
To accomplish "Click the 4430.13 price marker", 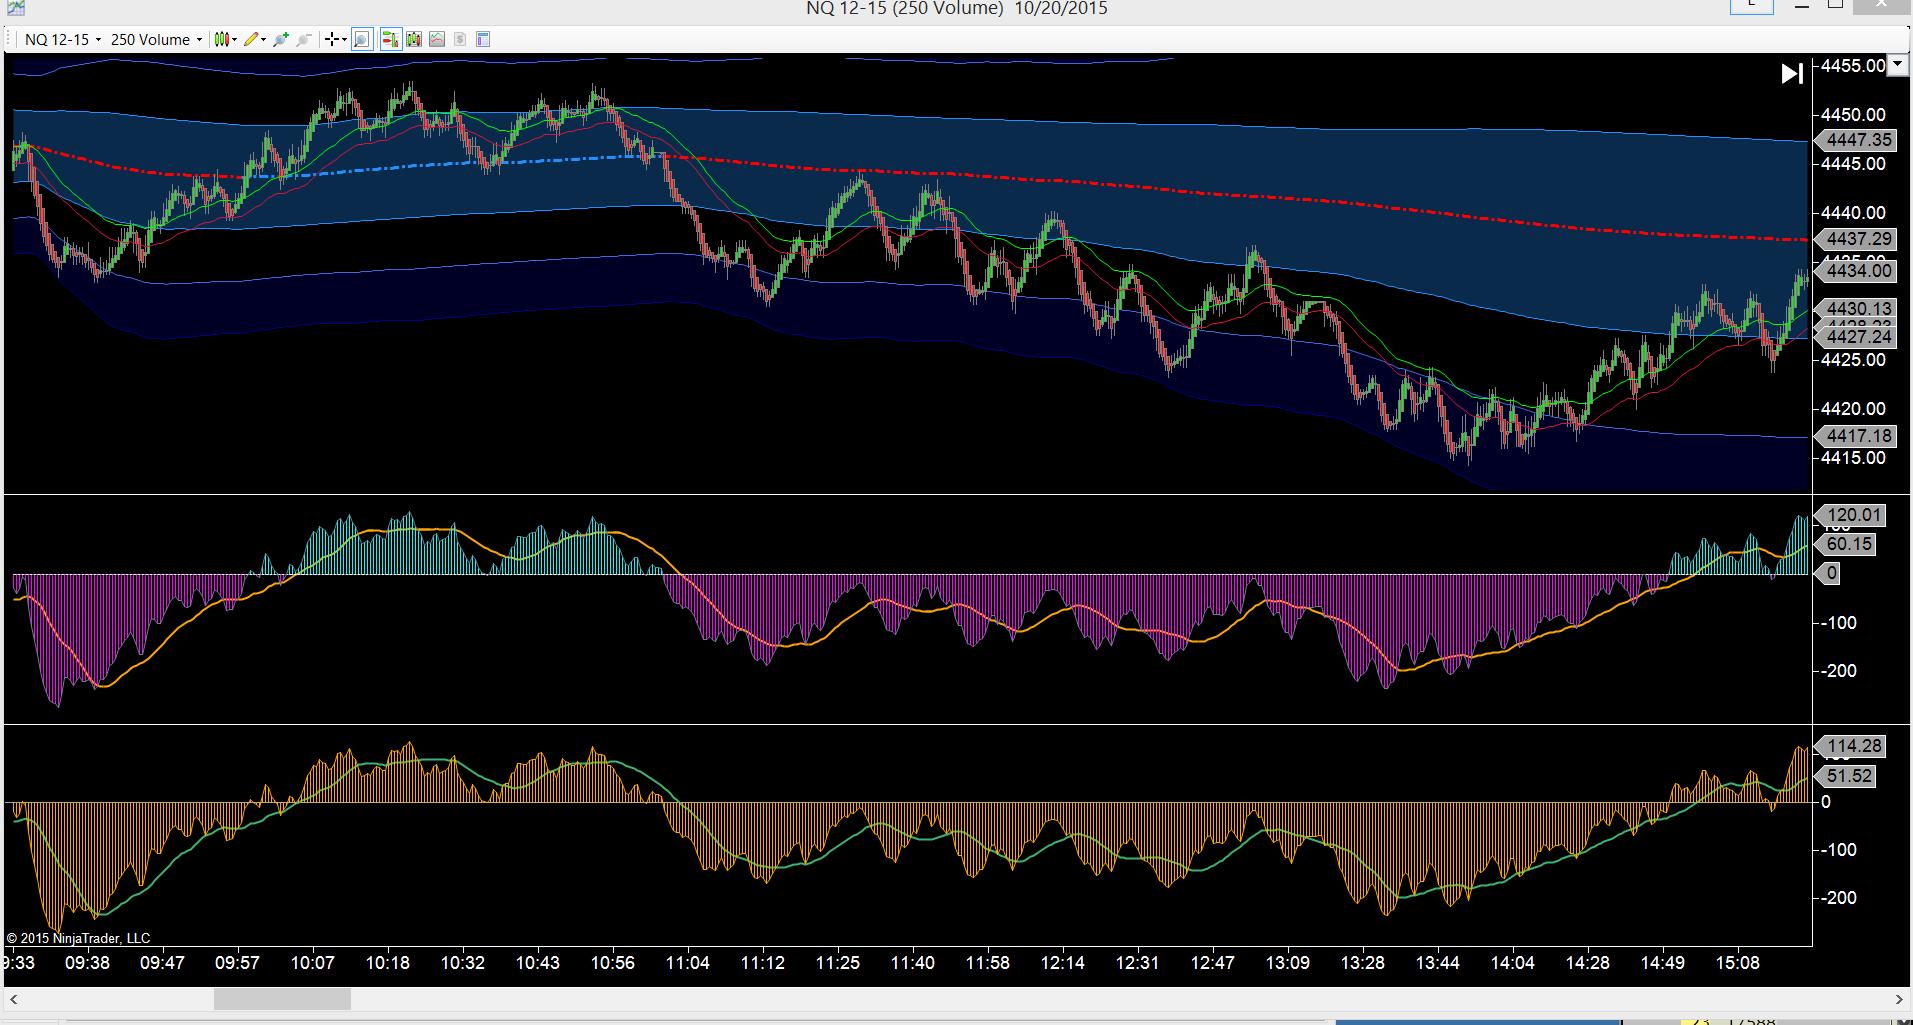I will [1857, 309].
